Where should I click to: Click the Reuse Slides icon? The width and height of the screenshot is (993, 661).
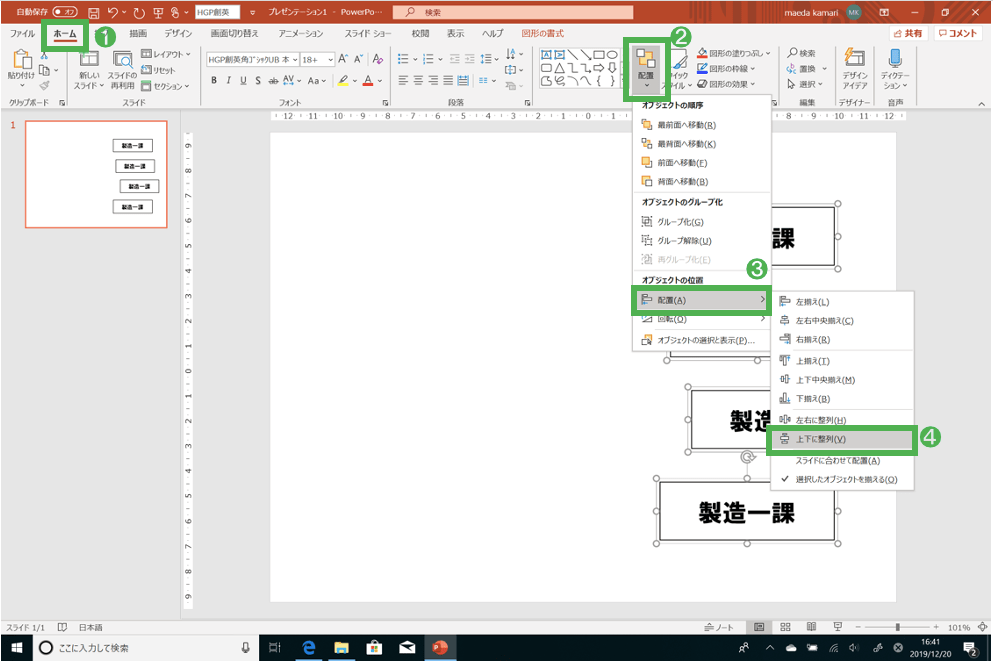point(122,60)
